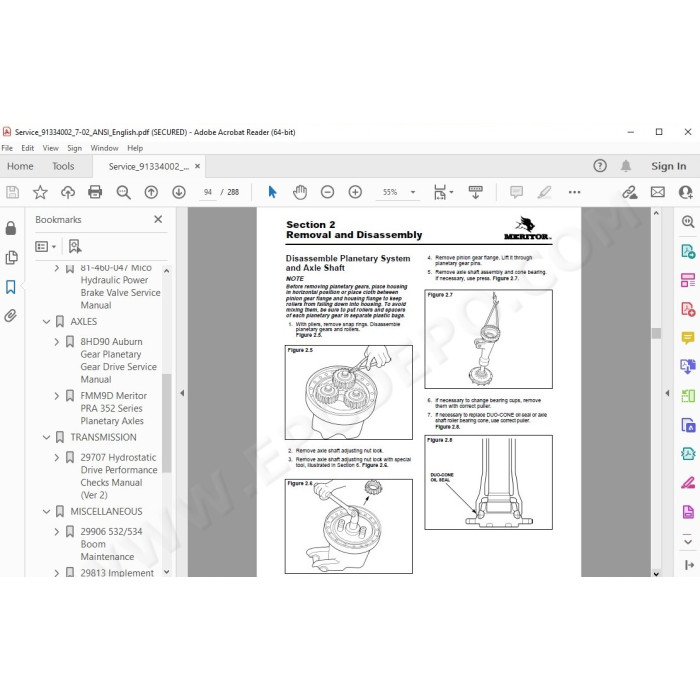Screen dimensions: 700x700
Task: Close the Service_91334002 document tab
Action: click(x=197, y=166)
